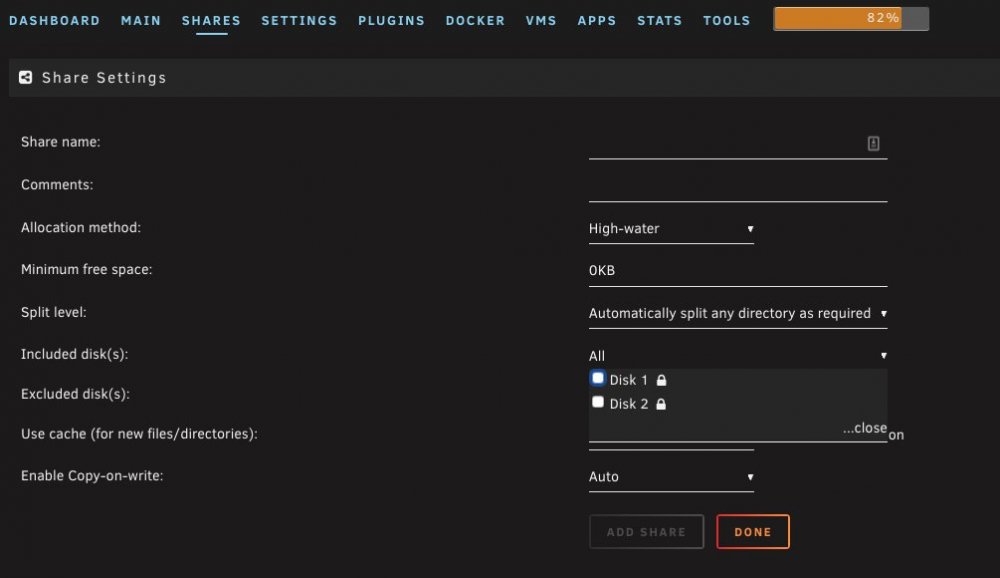Click the Minimum free space 0KB field

[x=738, y=271]
